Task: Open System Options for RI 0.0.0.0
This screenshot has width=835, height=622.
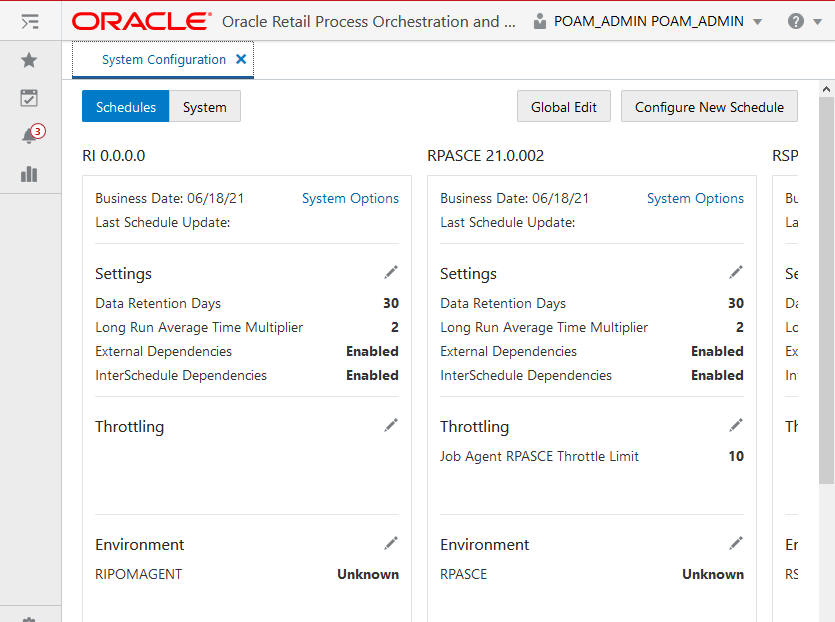Action: [350, 198]
